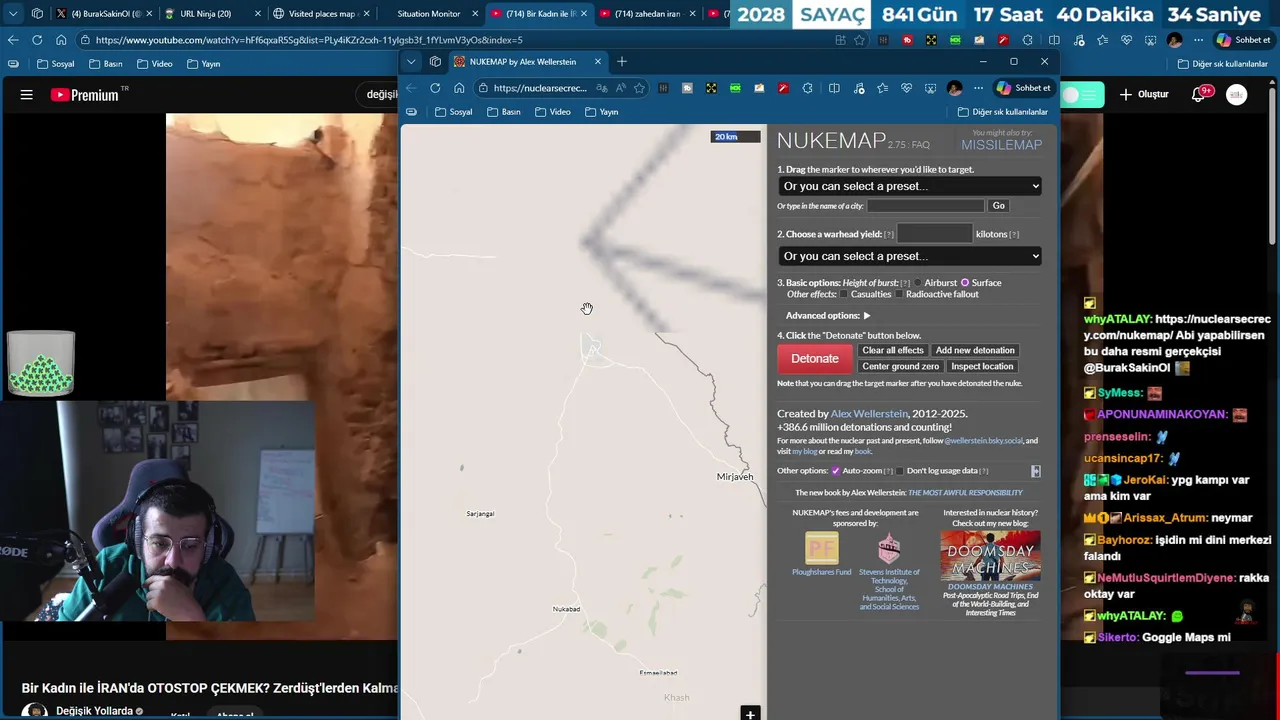Translate NUKEMAP page using translate icon
This screenshot has width=1280, height=720.
[602, 88]
